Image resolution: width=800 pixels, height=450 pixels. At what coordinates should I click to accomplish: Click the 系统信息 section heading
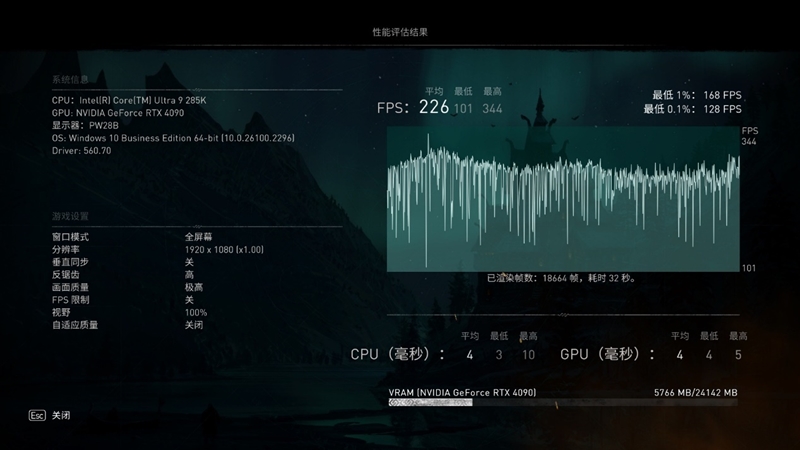(x=70, y=80)
